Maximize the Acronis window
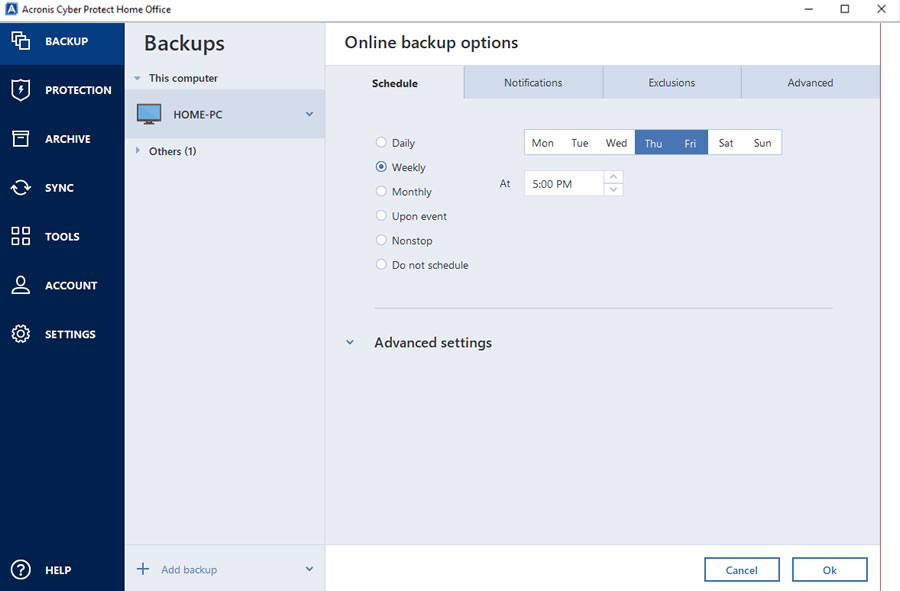 pyautogui.click(x=845, y=9)
